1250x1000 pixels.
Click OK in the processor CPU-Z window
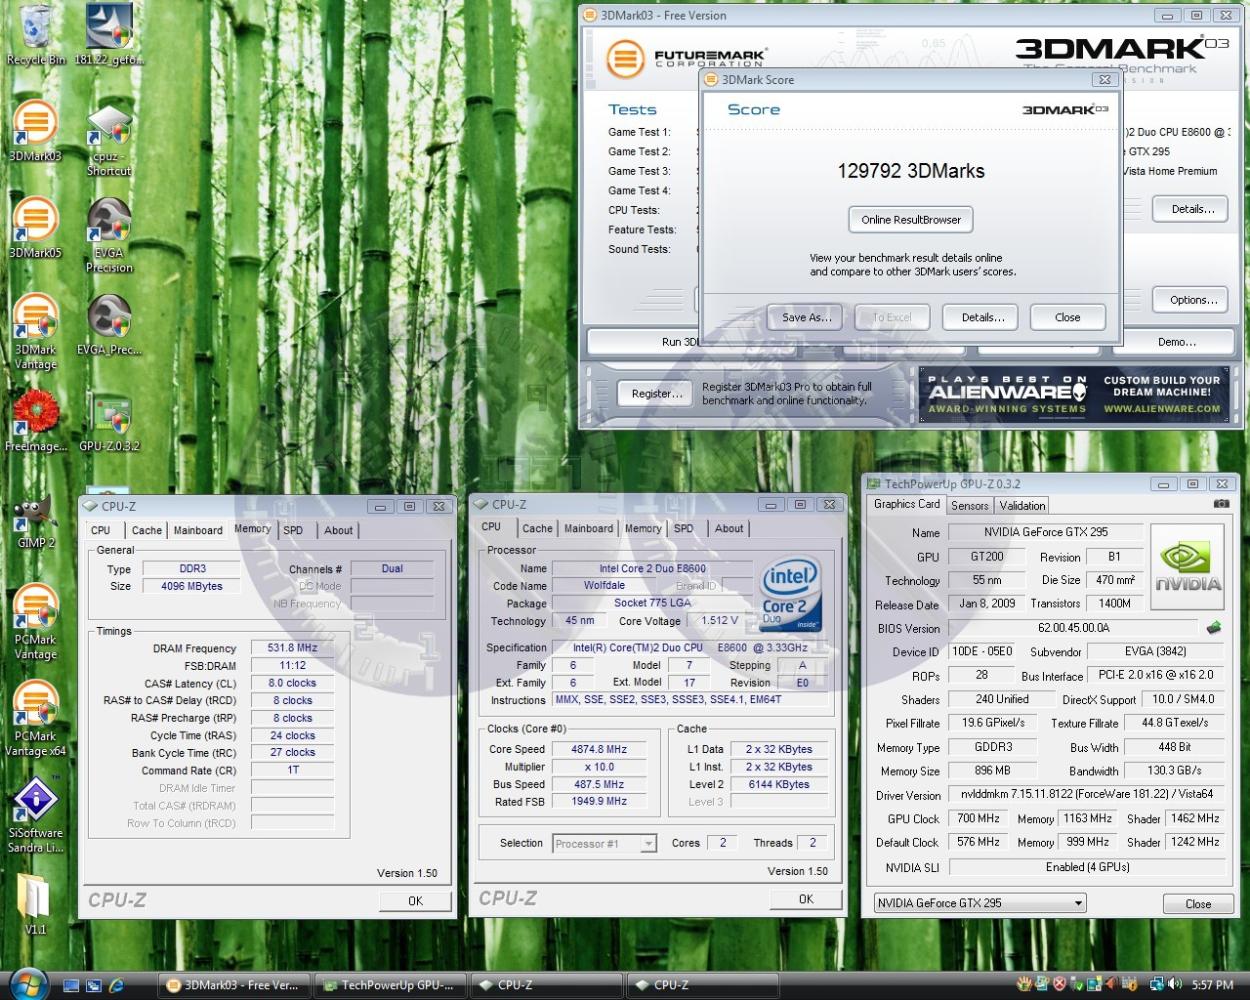pyautogui.click(x=806, y=899)
